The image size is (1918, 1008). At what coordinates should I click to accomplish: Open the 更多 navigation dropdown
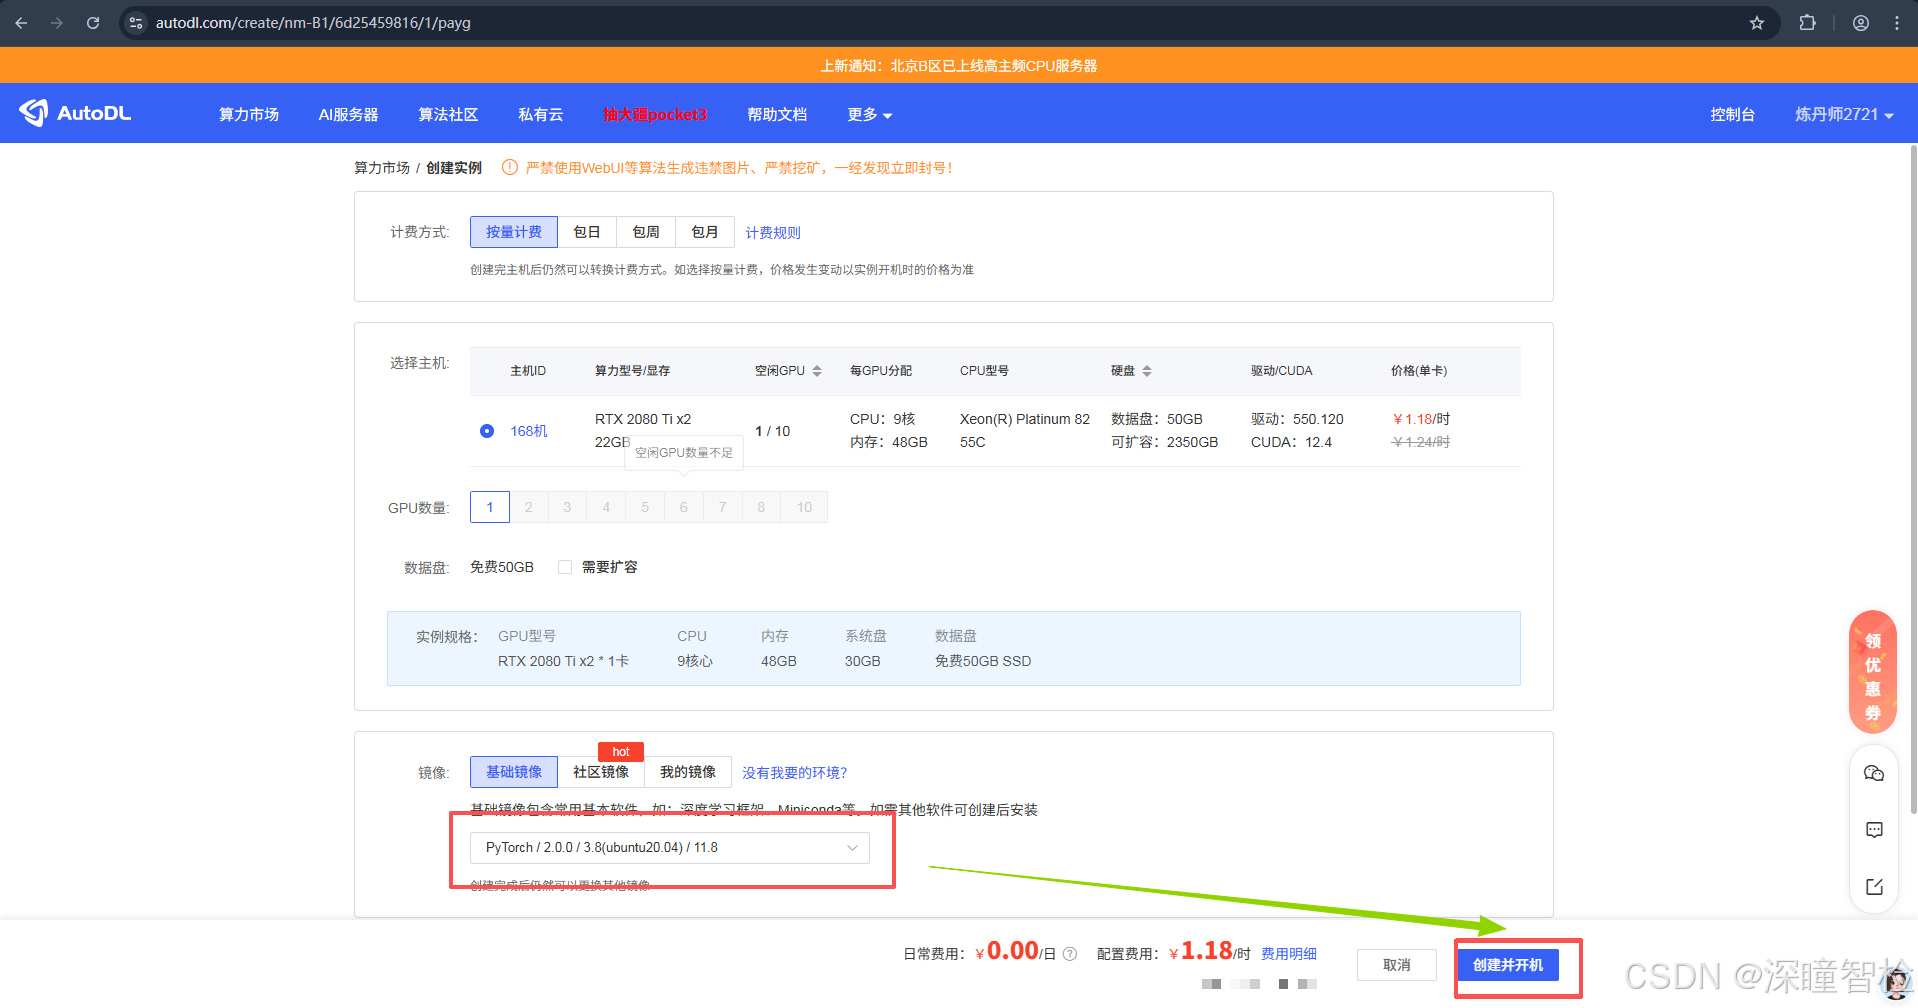coord(869,115)
